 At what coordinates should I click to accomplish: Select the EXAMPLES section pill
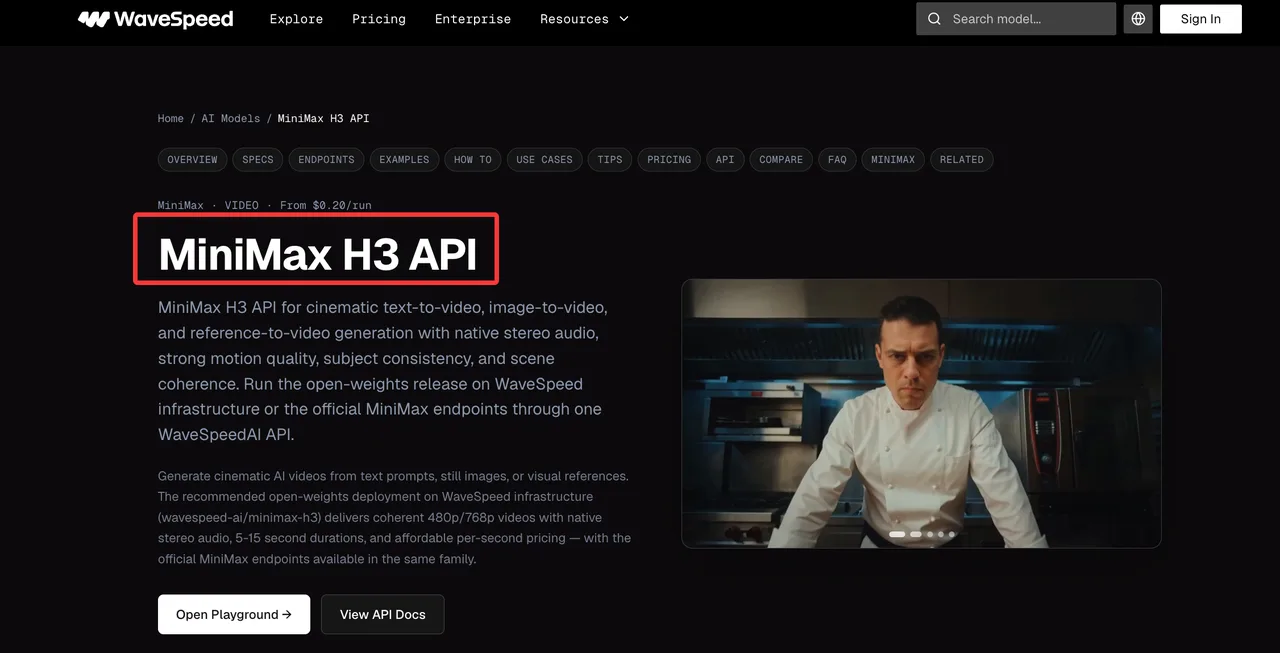(x=404, y=159)
